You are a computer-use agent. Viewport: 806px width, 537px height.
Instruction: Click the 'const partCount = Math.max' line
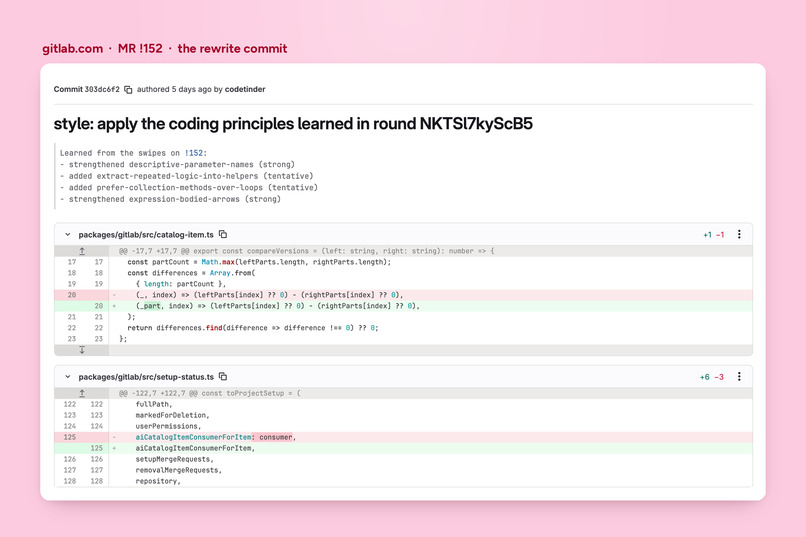coord(259,262)
